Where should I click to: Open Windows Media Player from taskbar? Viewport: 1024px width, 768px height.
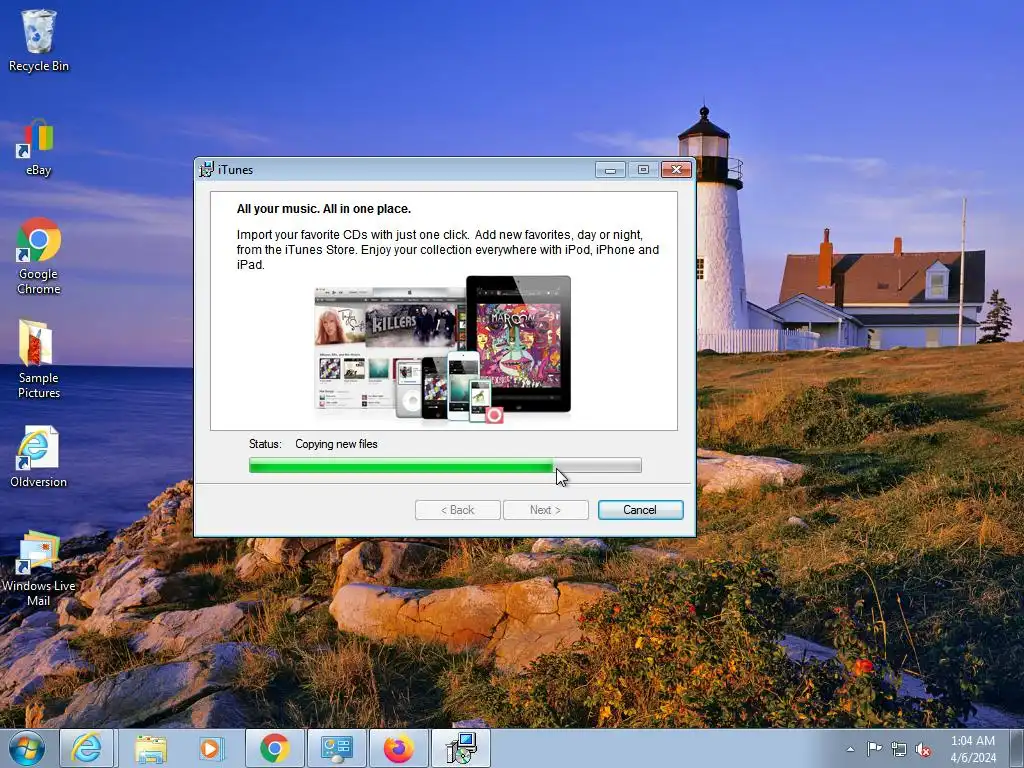[210, 748]
